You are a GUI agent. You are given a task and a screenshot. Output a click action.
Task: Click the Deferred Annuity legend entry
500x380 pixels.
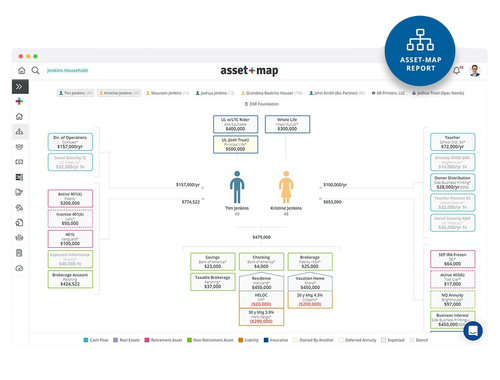click(357, 340)
